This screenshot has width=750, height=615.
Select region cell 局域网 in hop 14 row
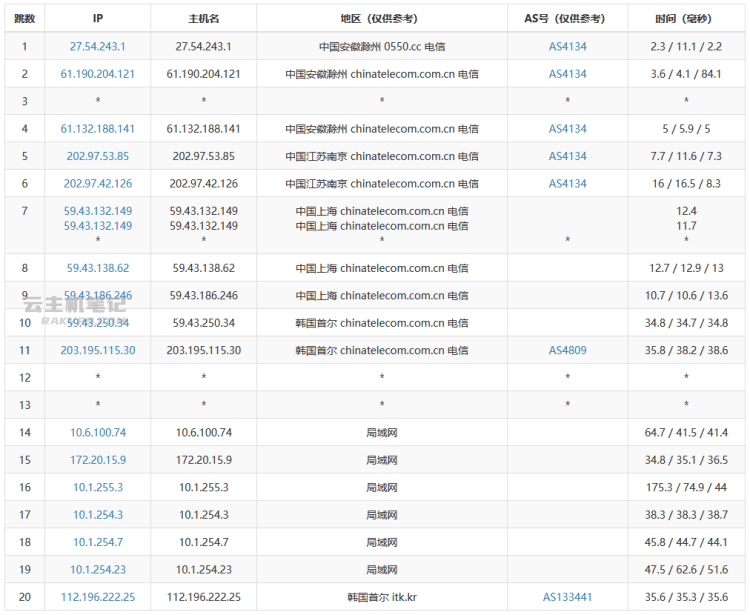click(382, 432)
